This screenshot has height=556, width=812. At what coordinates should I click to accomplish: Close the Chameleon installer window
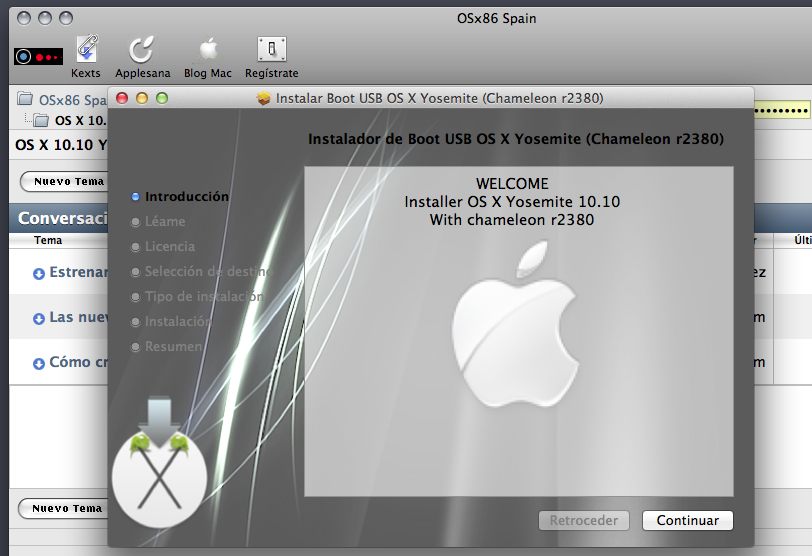(122, 98)
